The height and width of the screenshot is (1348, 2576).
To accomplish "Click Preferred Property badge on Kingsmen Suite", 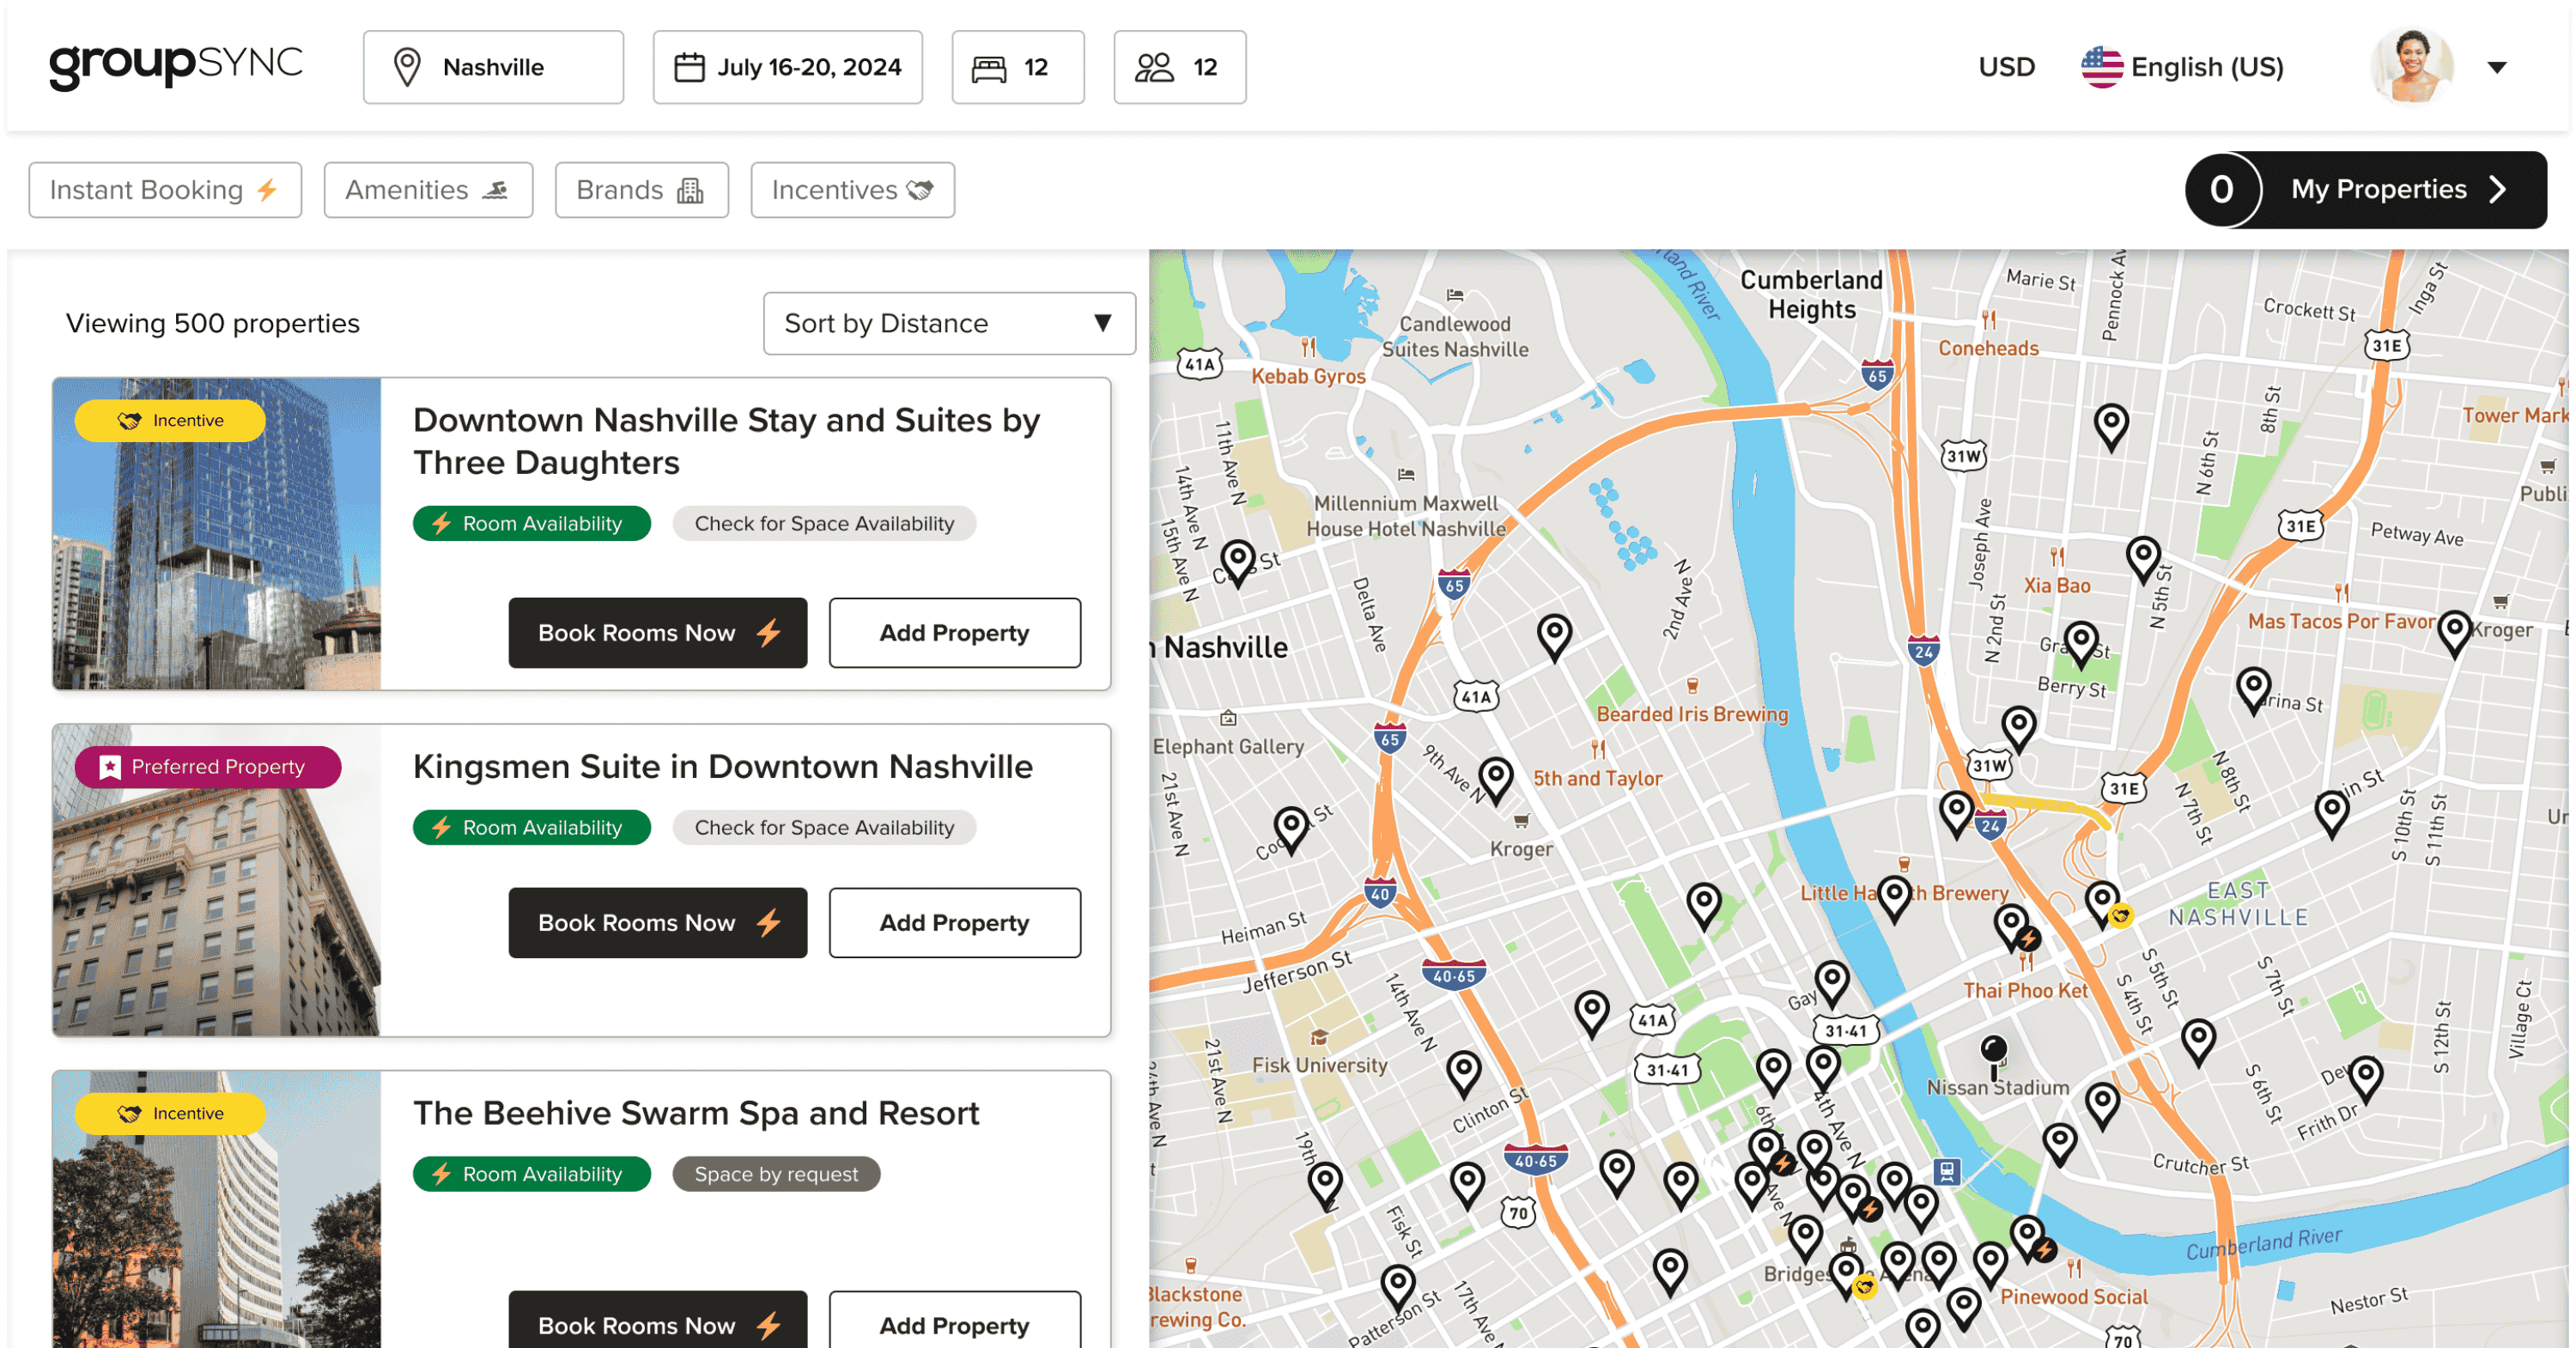I will click(207, 767).
